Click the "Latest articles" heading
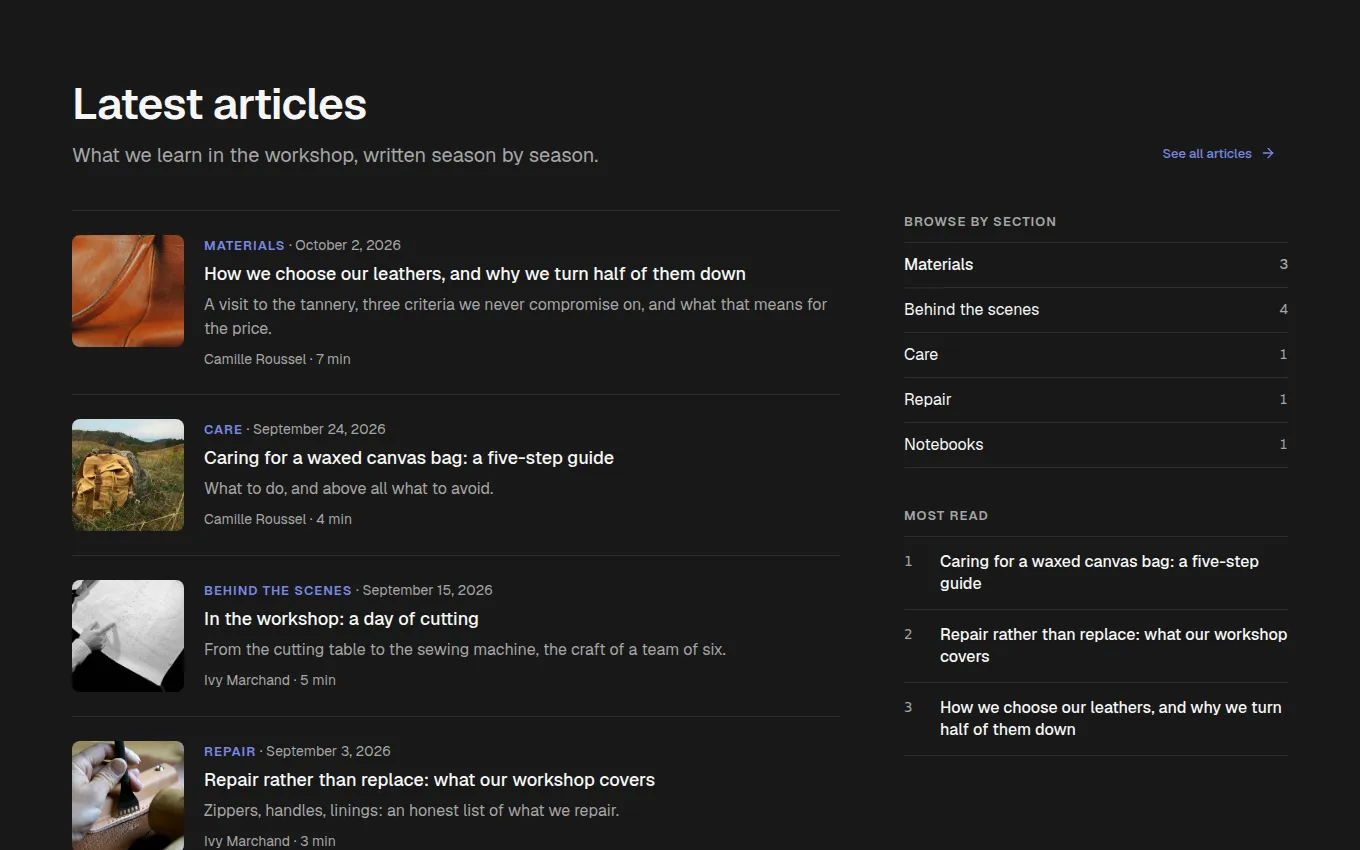 tap(220, 104)
